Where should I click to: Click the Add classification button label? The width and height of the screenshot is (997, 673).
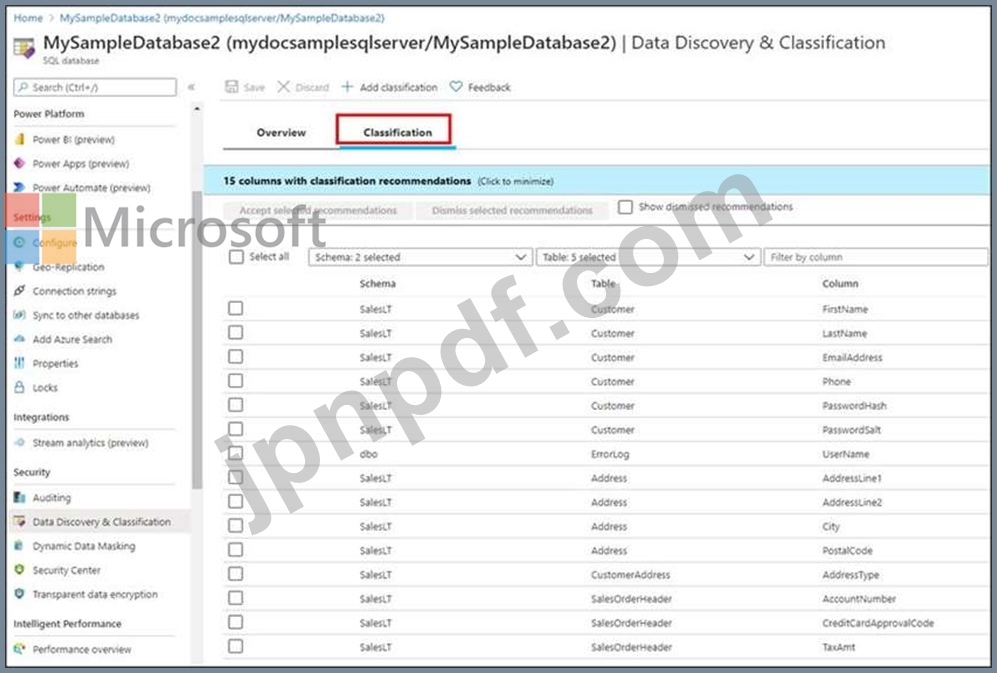(x=399, y=87)
